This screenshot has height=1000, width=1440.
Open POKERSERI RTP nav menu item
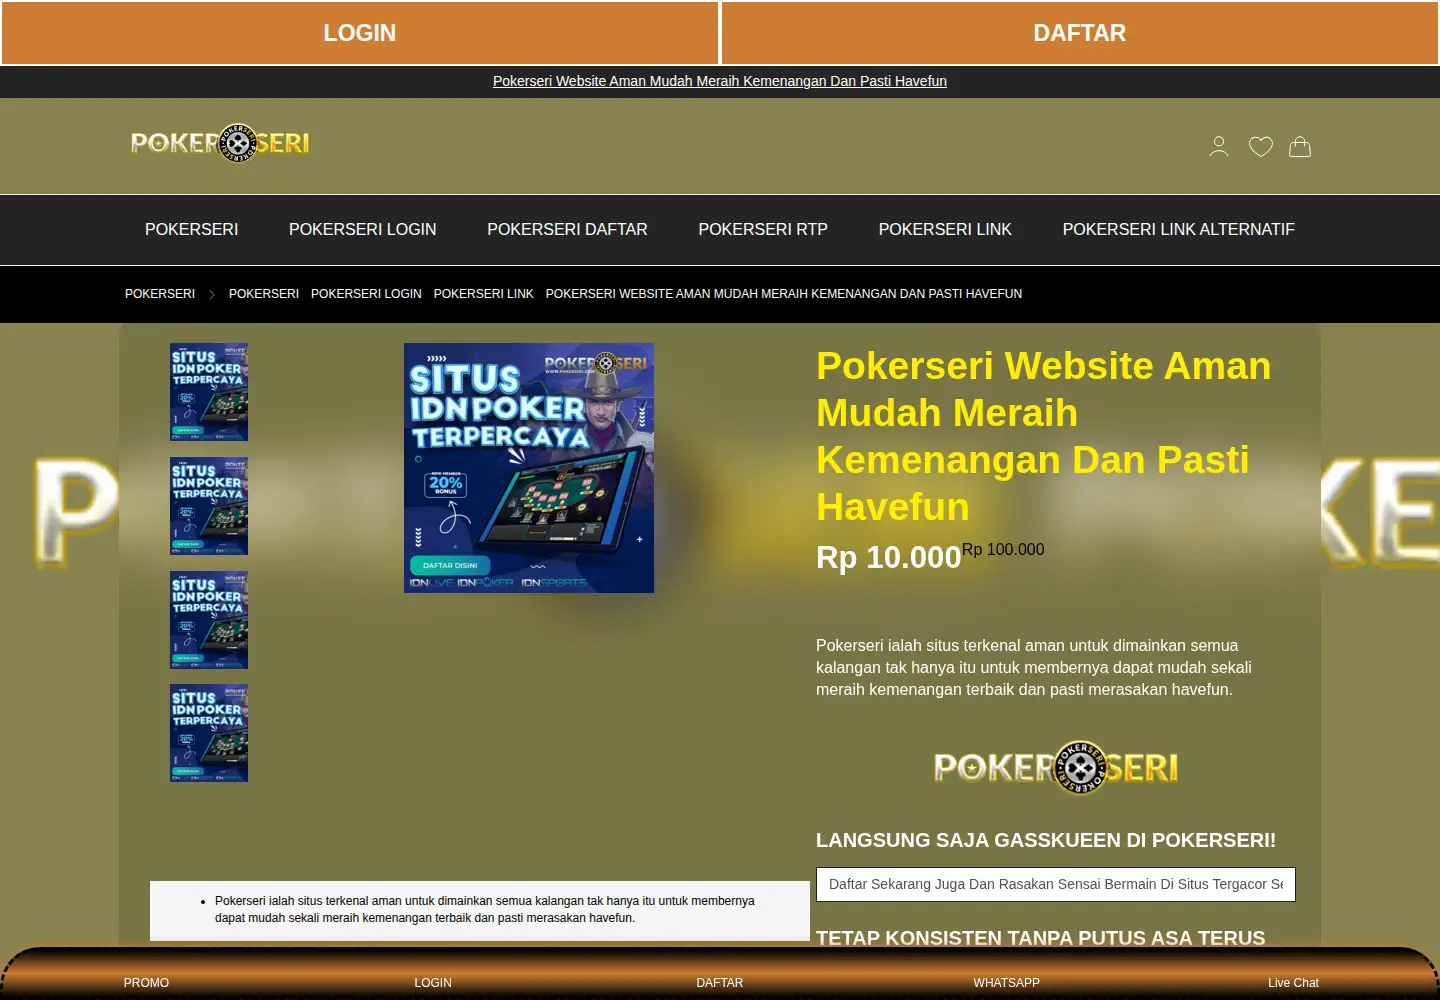point(763,229)
